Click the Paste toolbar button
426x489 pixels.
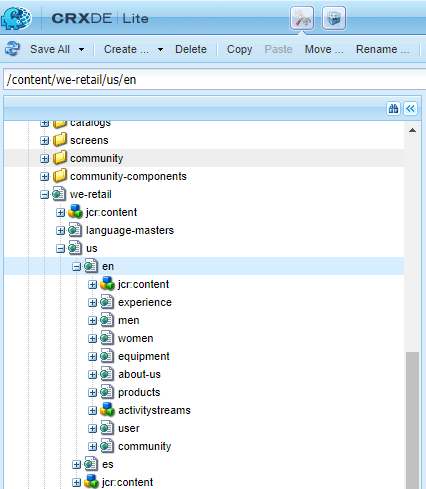(x=278, y=49)
